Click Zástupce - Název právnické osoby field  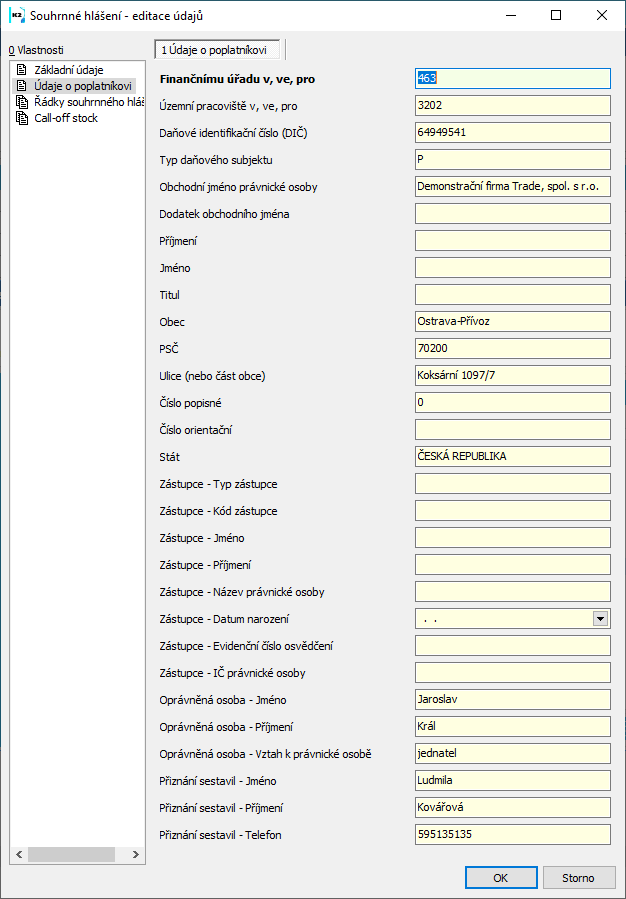coord(512,592)
